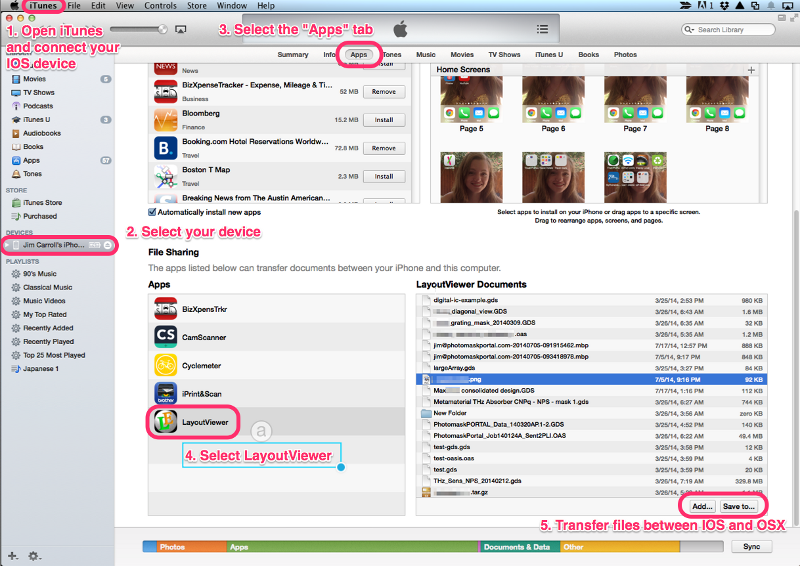Screen dimensions: 800x566
Task: Click the add playlist plus icon
Action: point(12,556)
